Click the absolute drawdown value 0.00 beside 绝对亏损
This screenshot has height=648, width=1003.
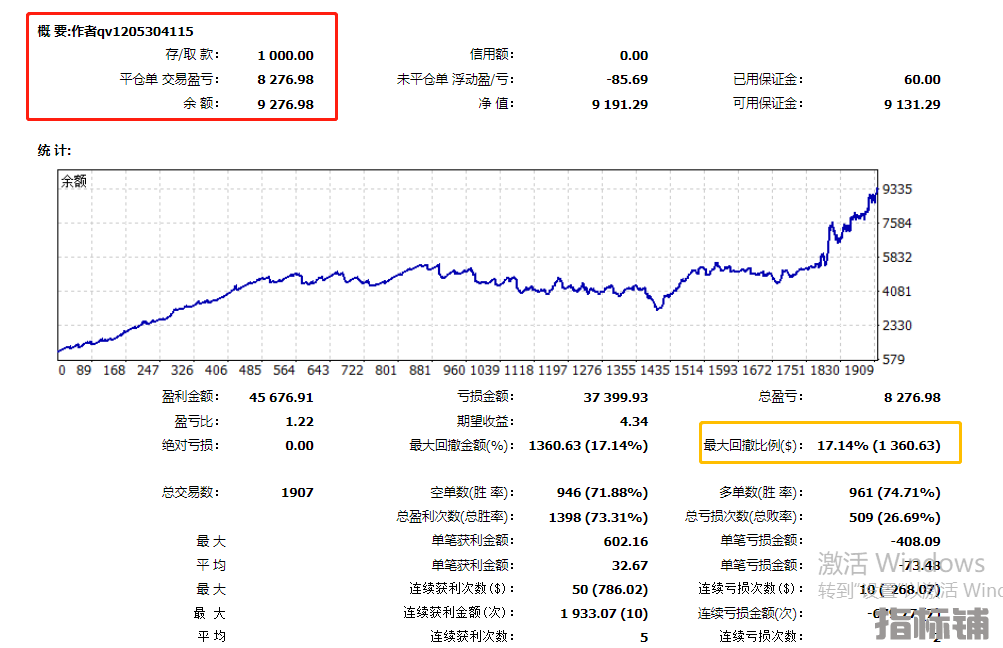tap(299, 446)
